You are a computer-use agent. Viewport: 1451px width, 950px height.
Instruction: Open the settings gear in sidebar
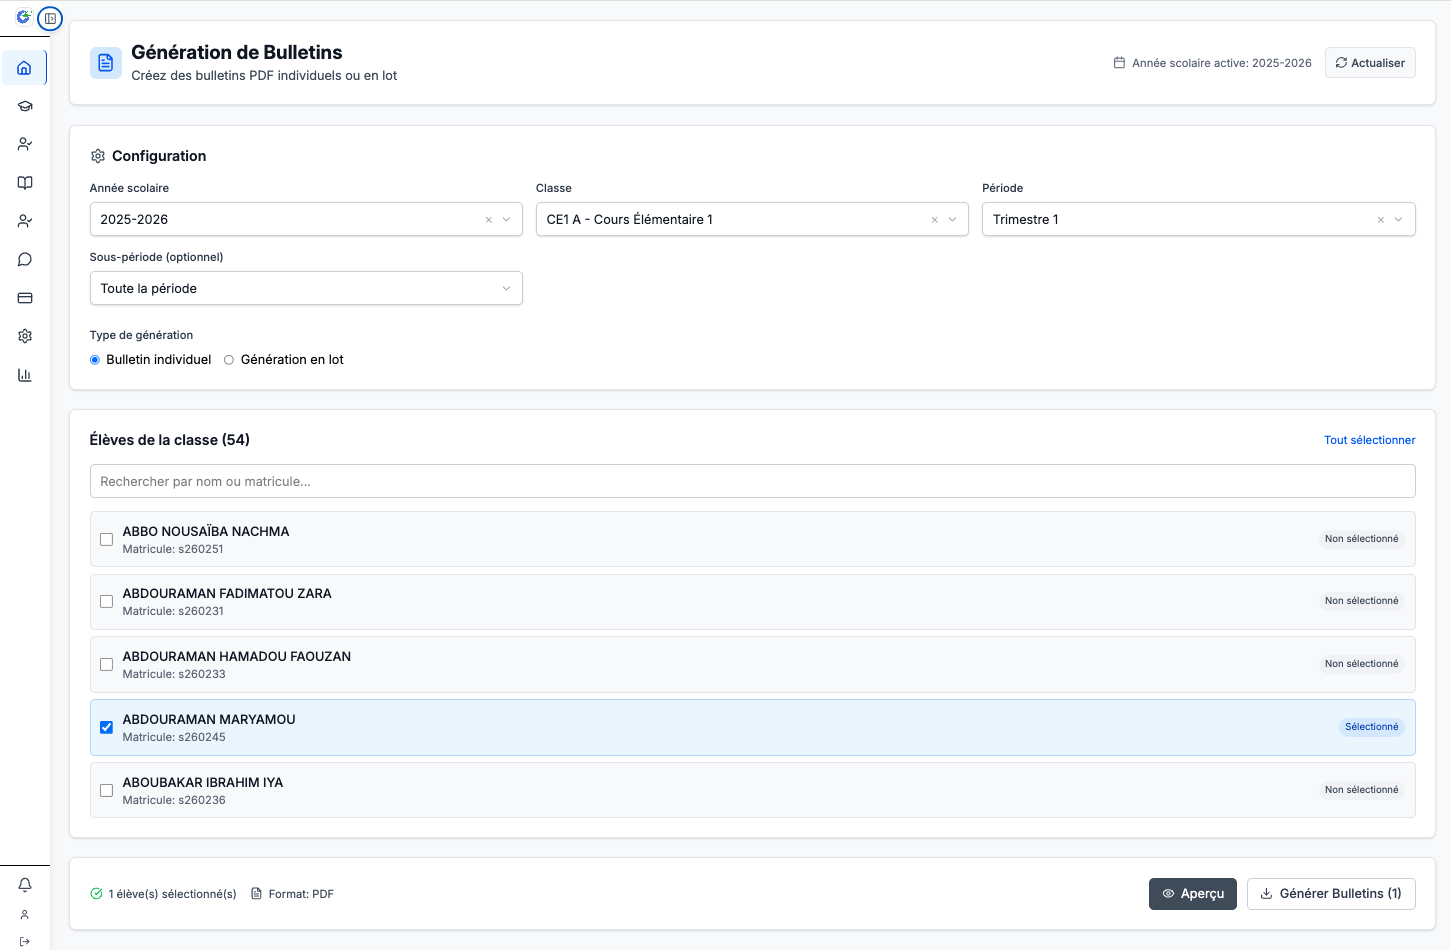click(x=24, y=335)
